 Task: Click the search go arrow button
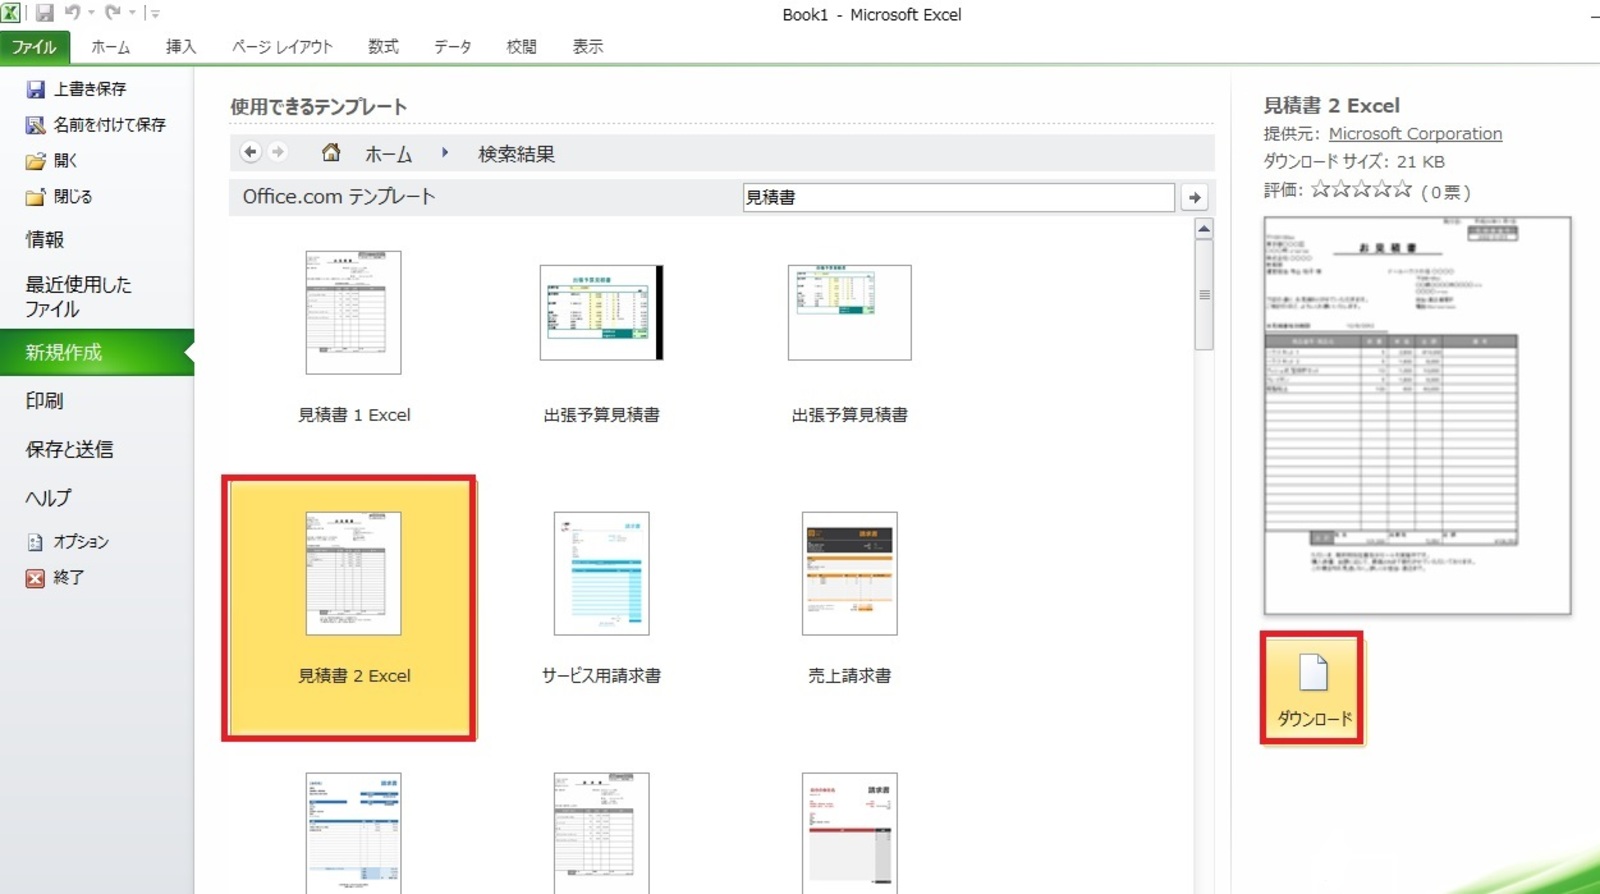[x=1194, y=197]
